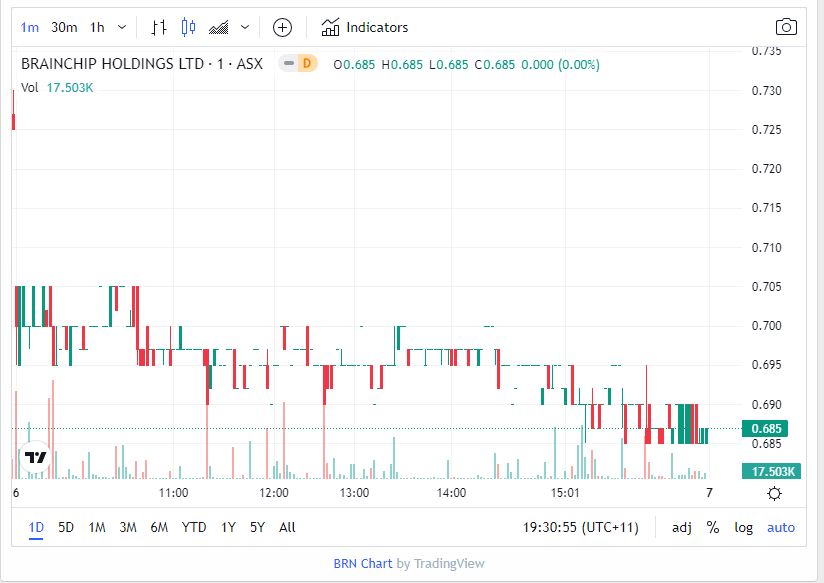Select the All date range
Image resolution: width=824 pixels, height=583 pixels.
coord(287,527)
